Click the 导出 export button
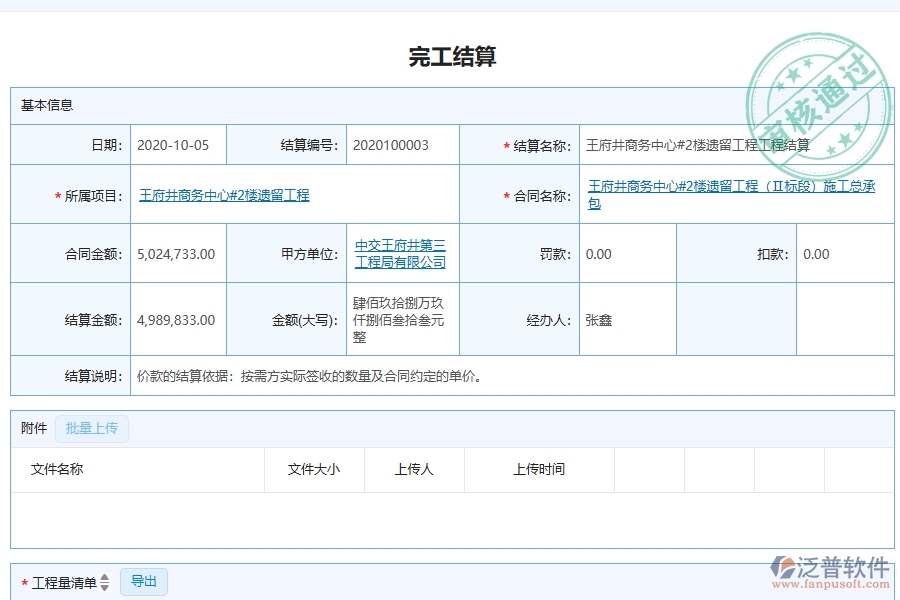The image size is (900, 600). (143, 581)
